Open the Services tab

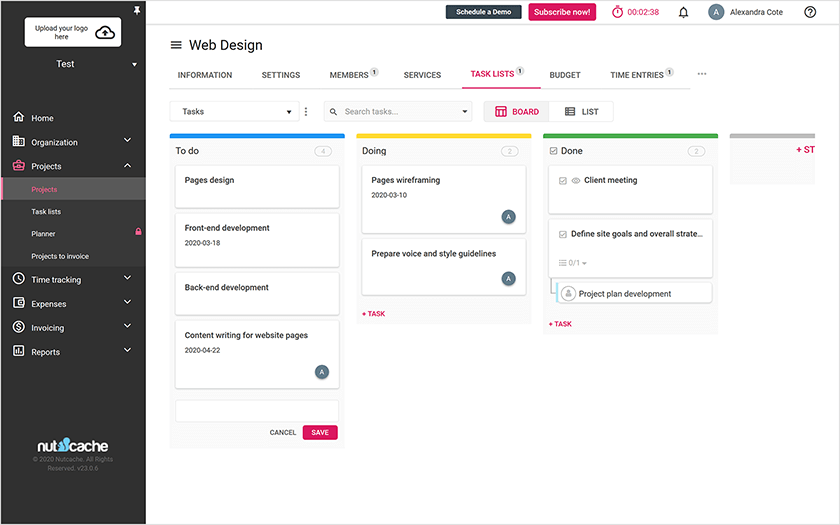pyautogui.click(x=422, y=75)
